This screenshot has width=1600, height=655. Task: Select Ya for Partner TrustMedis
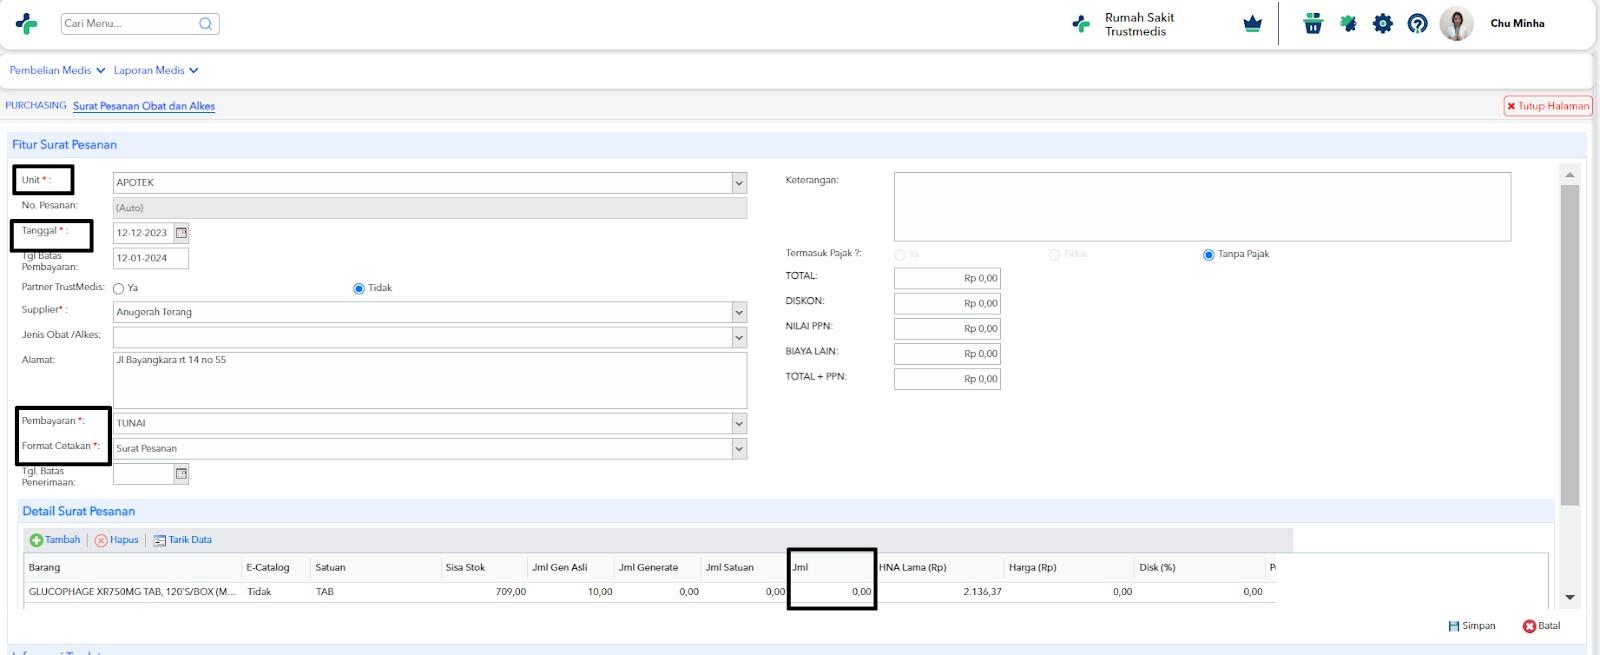[x=119, y=288]
